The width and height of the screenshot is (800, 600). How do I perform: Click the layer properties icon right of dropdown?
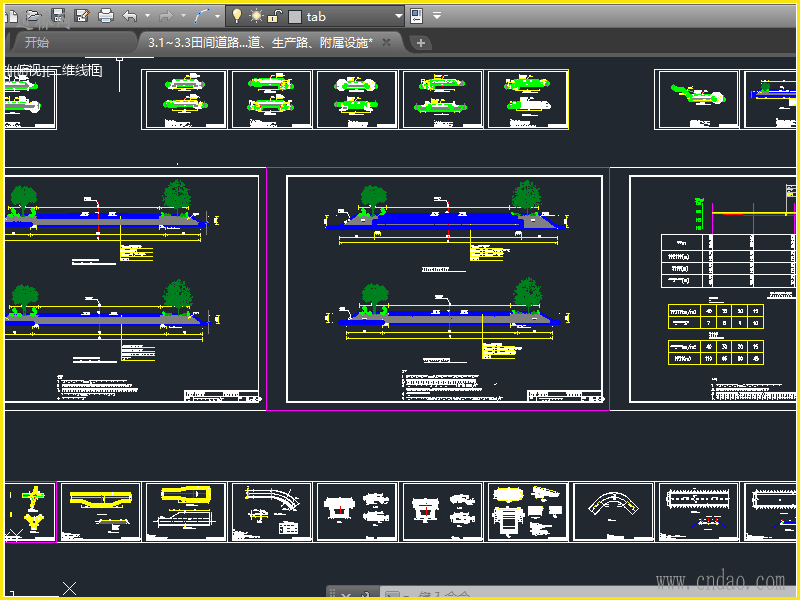click(x=417, y=16)
